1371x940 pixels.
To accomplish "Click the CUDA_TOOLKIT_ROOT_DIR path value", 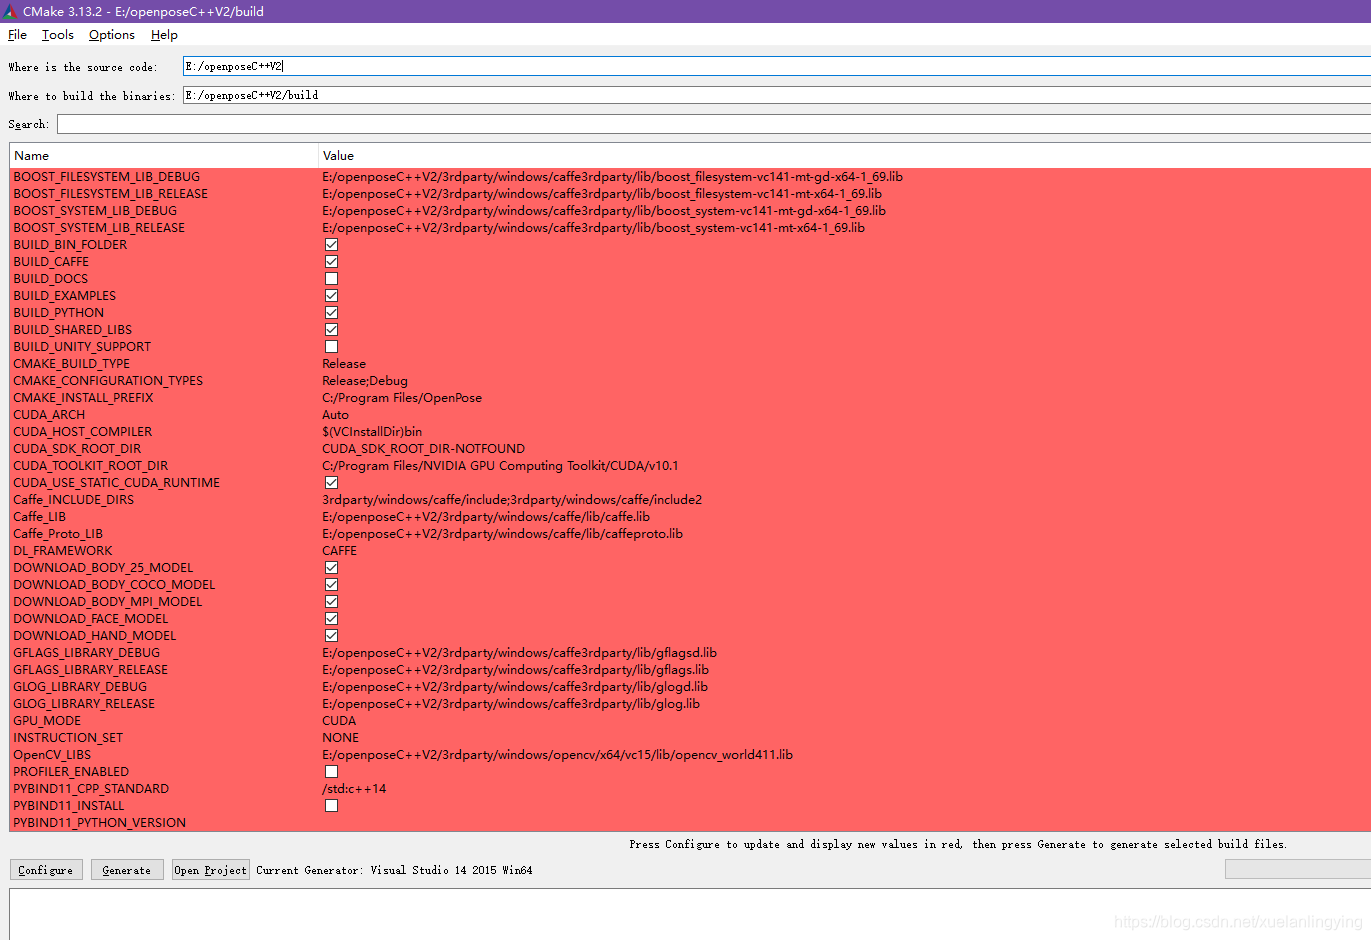I will 500,466.
